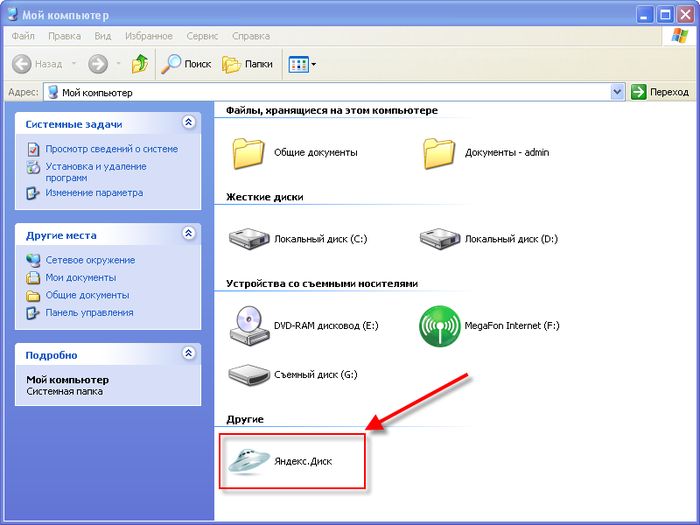The height and width of the screenshot is (525, 700).
Task: Click the Установка и удаление программ icon
Action: (x=33, y=167)
